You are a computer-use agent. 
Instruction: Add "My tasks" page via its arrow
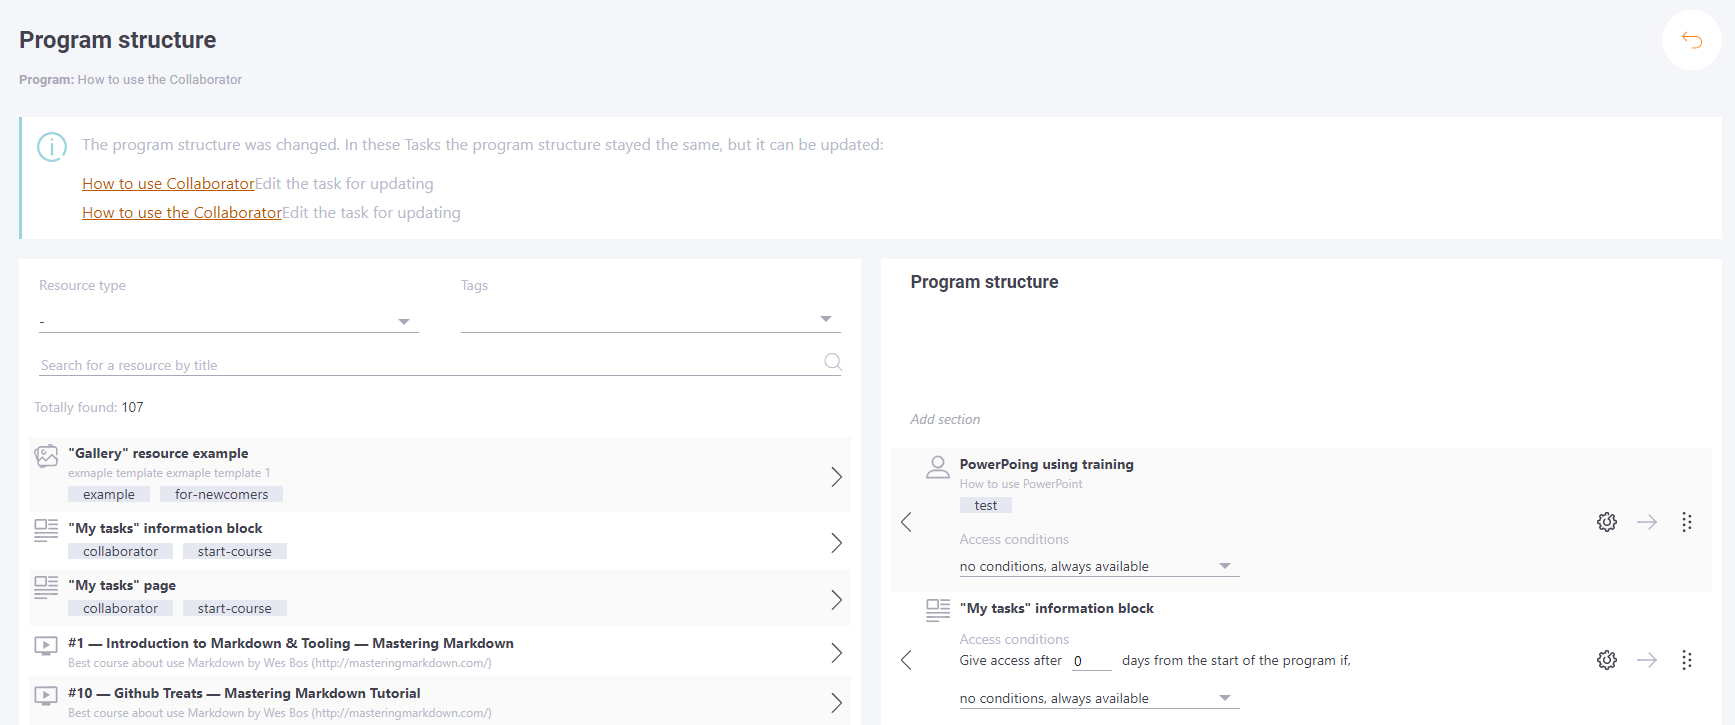[836, 600]
